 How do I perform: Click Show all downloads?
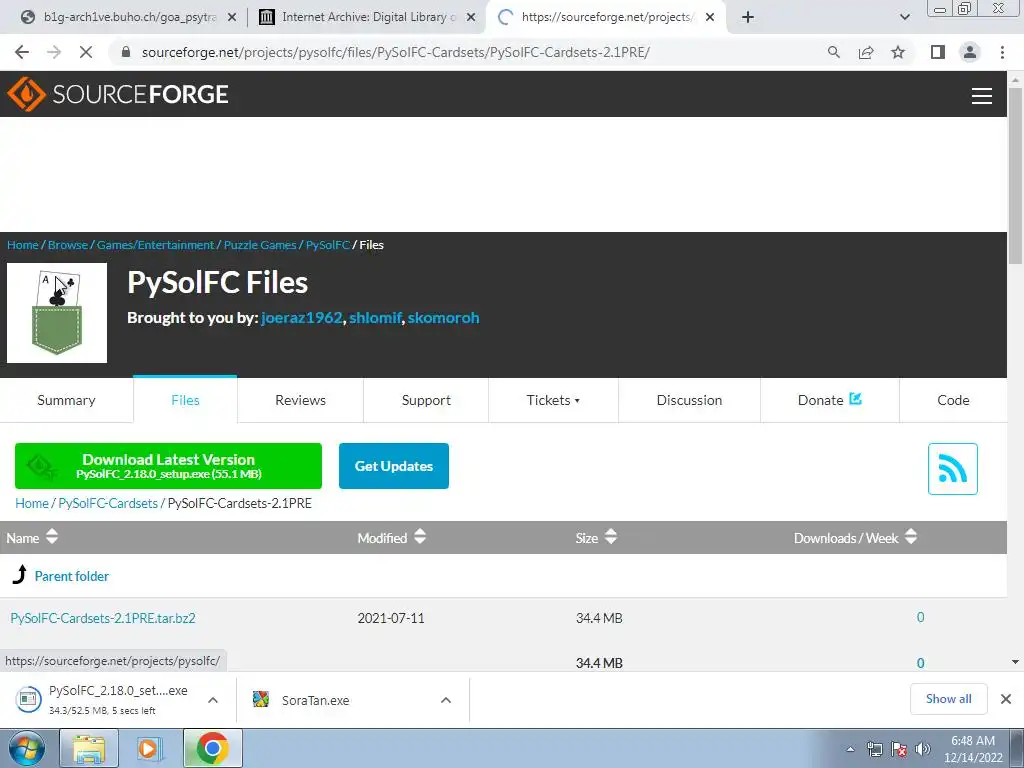coord(948,699)
